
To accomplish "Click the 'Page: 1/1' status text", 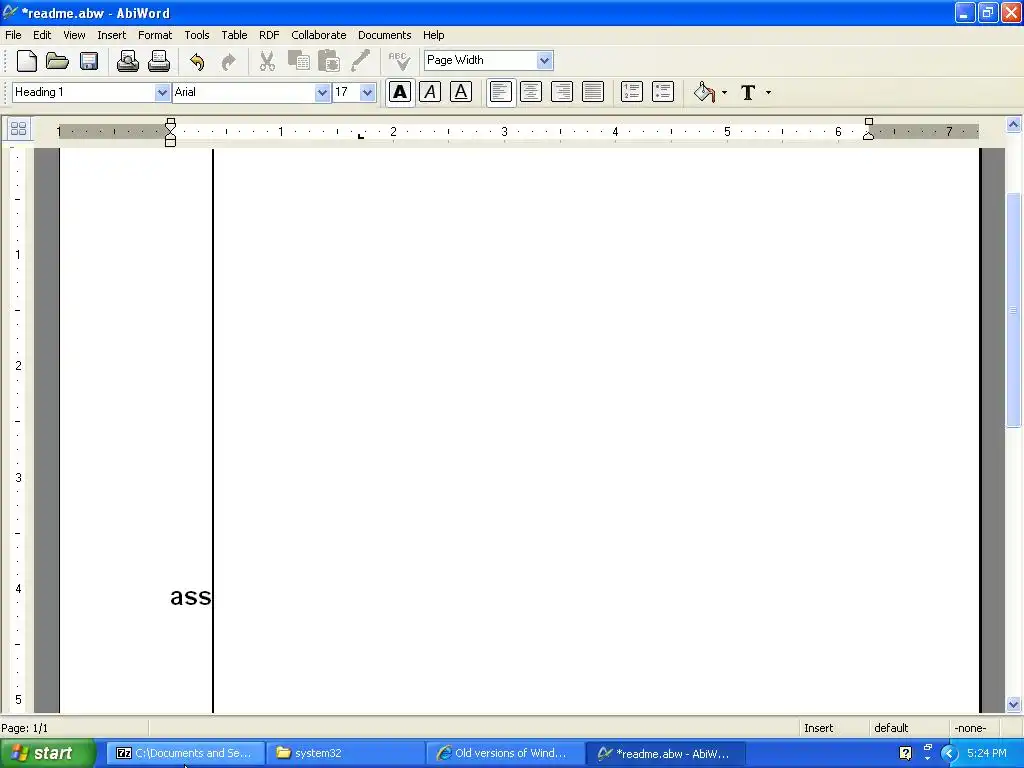I will point(25,728).
